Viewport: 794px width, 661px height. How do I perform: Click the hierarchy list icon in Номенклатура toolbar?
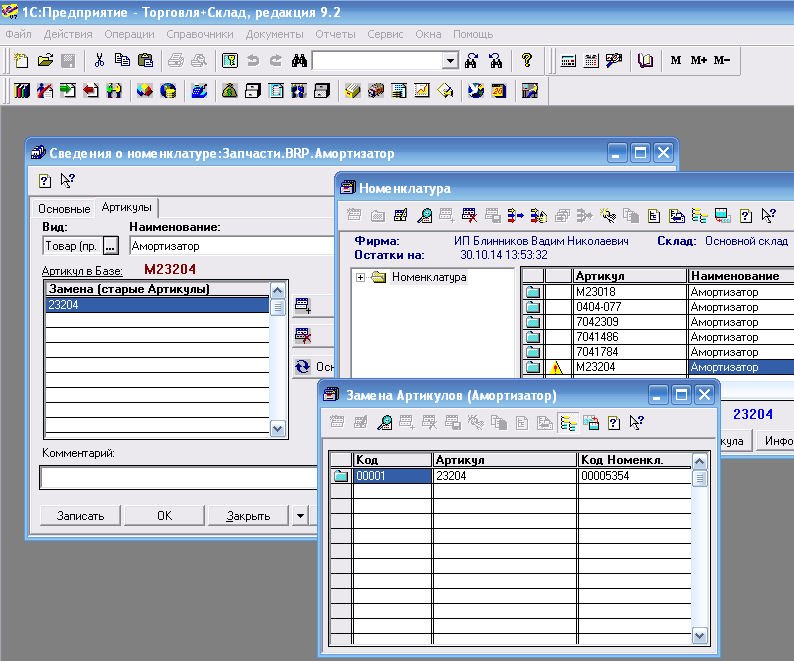pyautogui.click(x=699, y=216)
